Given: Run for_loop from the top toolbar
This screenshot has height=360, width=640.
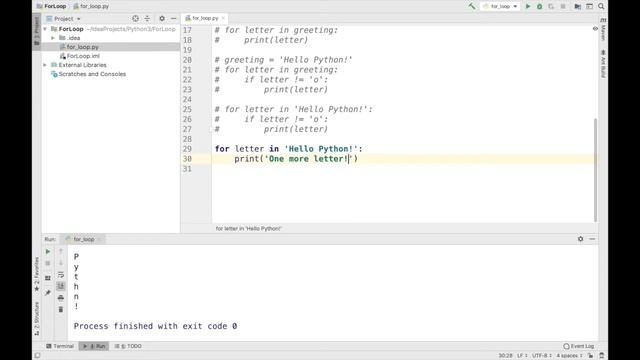Looking at the screenshot, I should (528, 6).
